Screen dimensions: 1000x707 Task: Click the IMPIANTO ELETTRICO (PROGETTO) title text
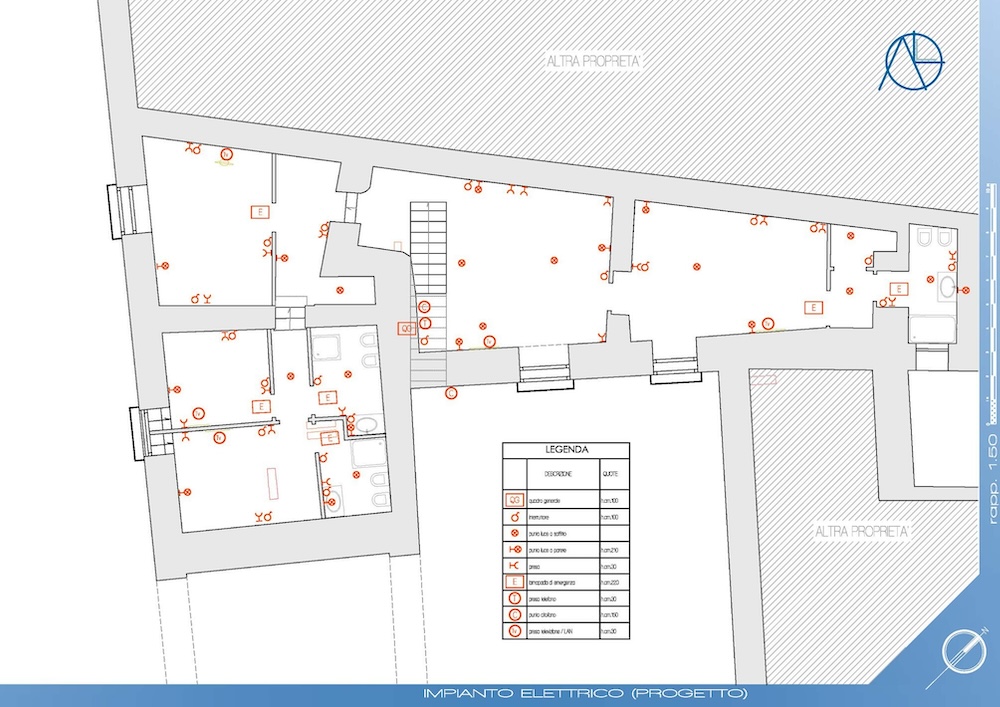point(585,694)
